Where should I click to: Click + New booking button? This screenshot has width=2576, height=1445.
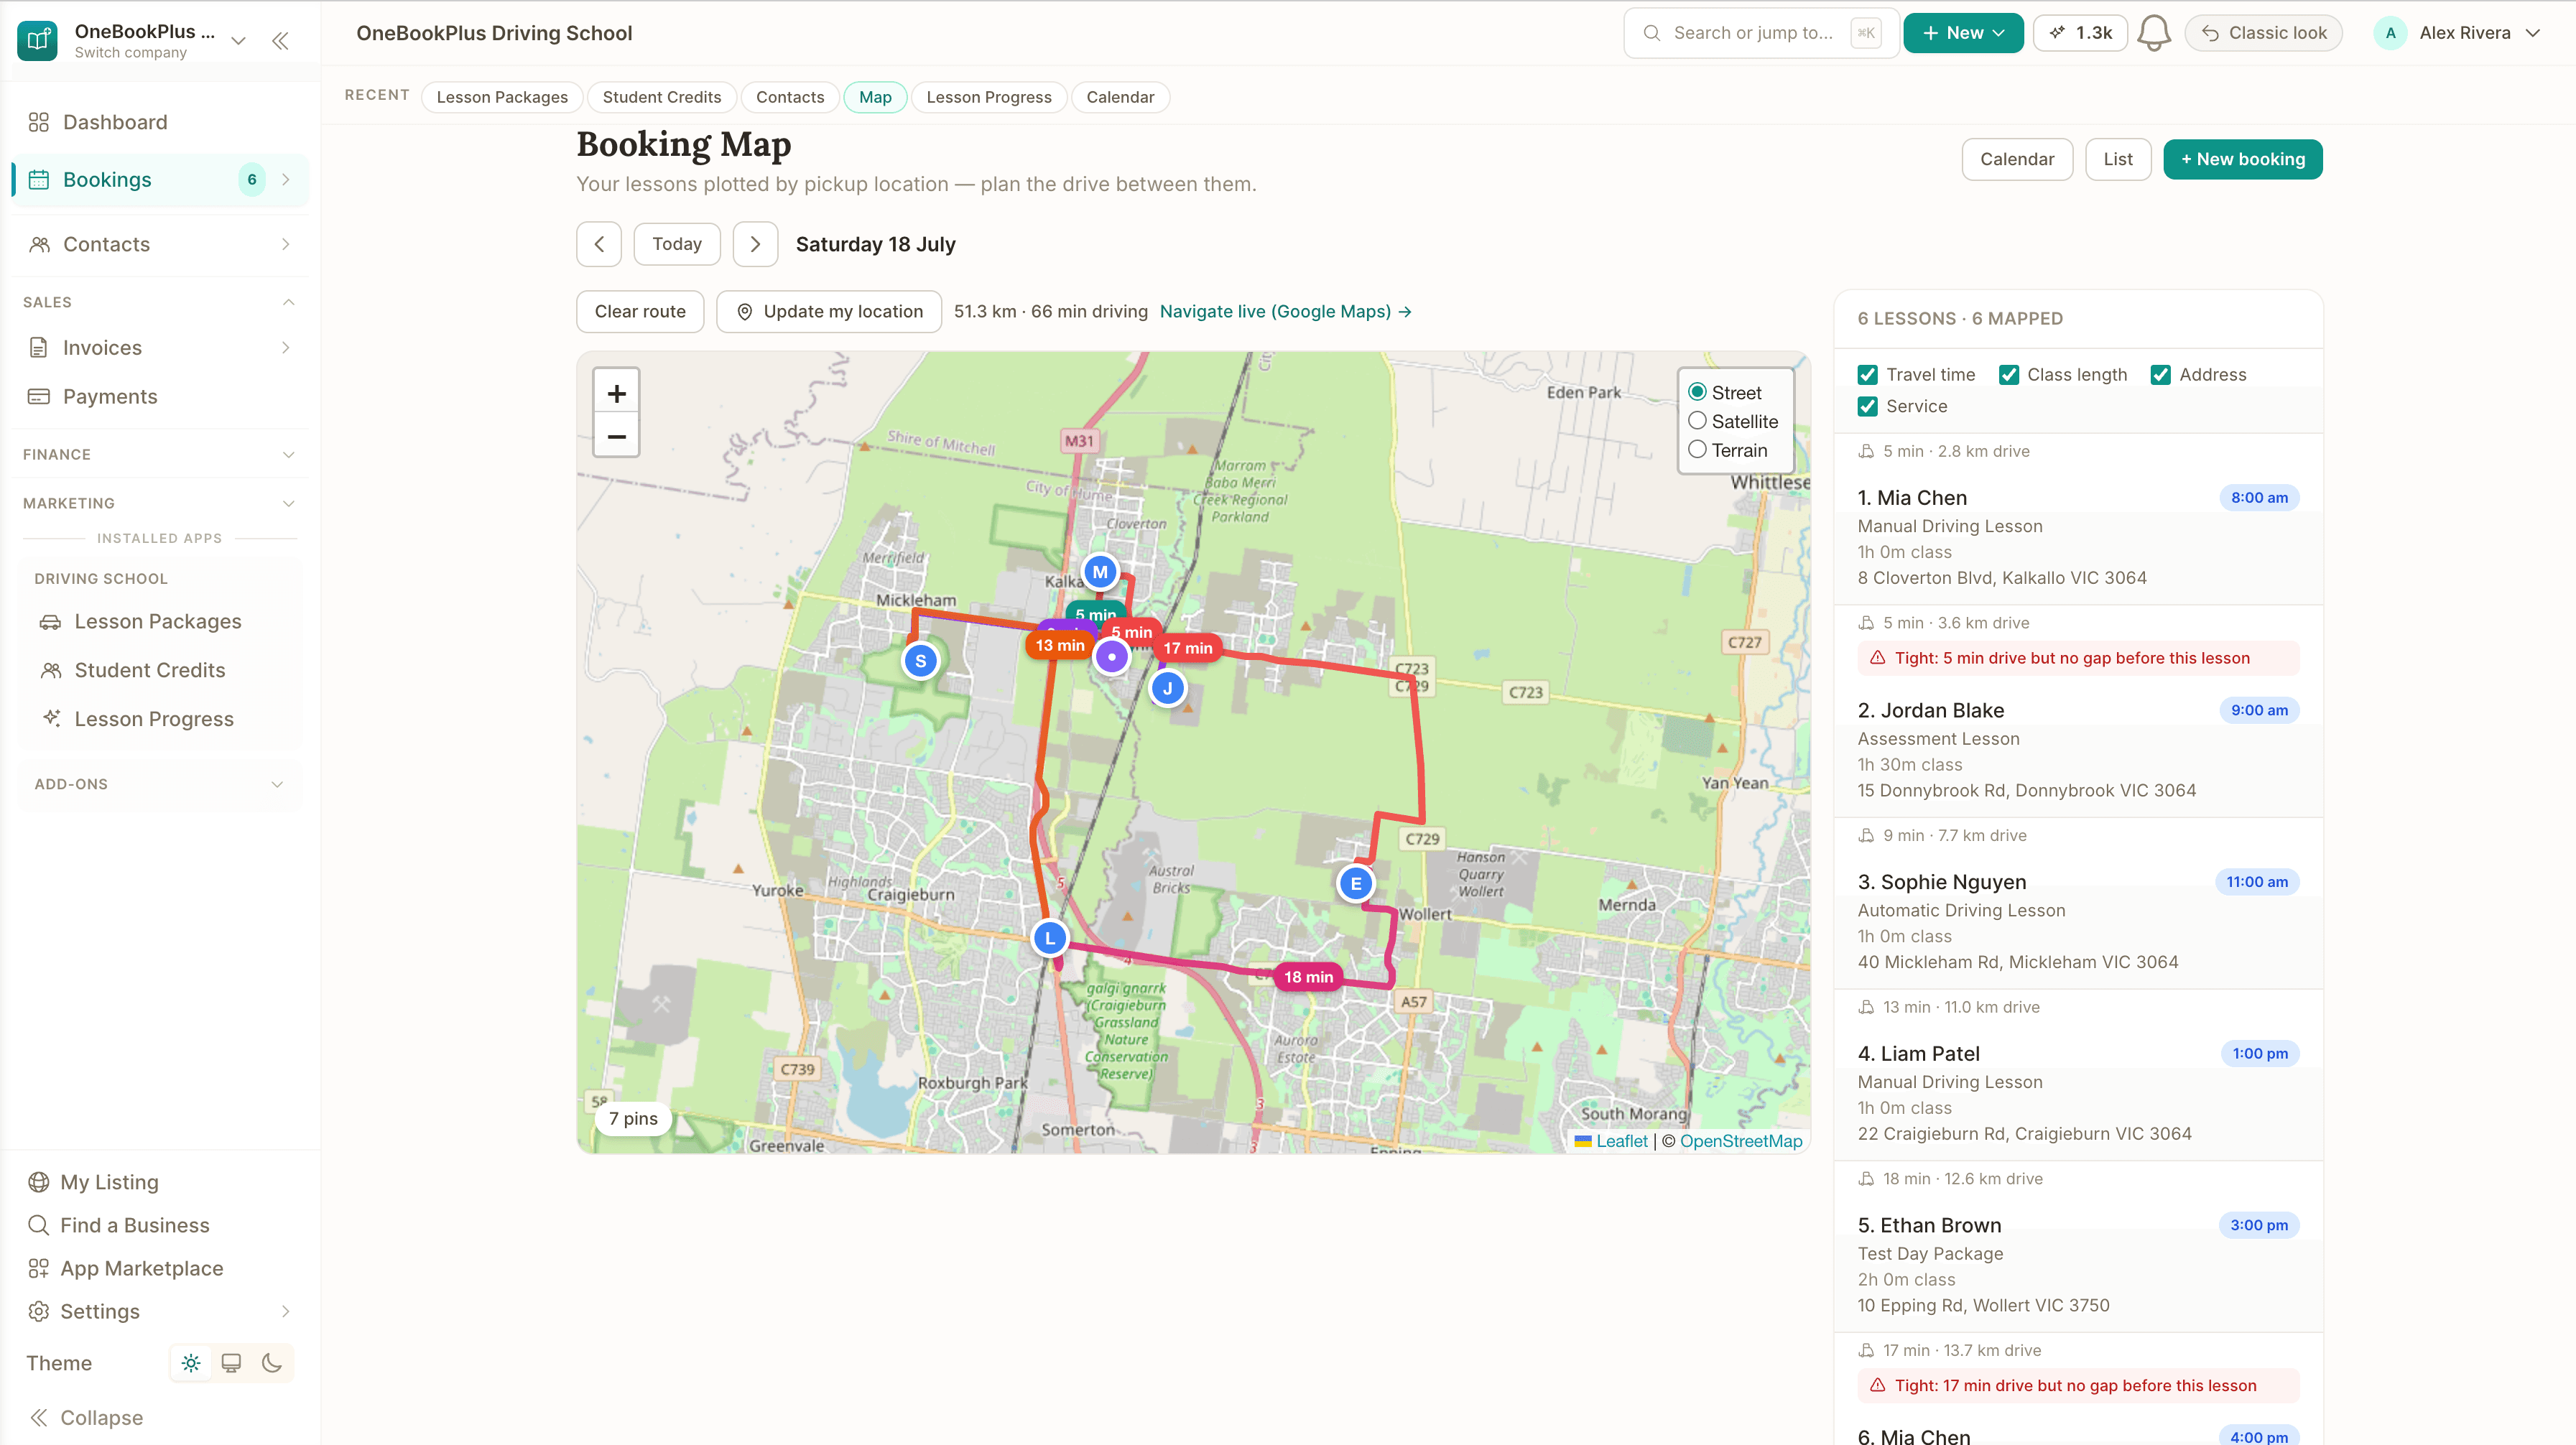tap(2243, 160)
